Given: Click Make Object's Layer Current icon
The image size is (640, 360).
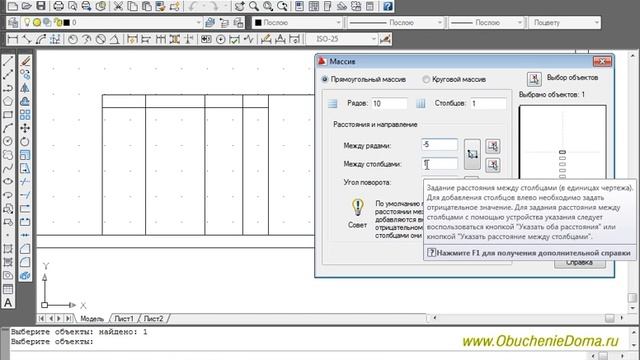Looking at the screenshot, I should click(x=210, y=22).
